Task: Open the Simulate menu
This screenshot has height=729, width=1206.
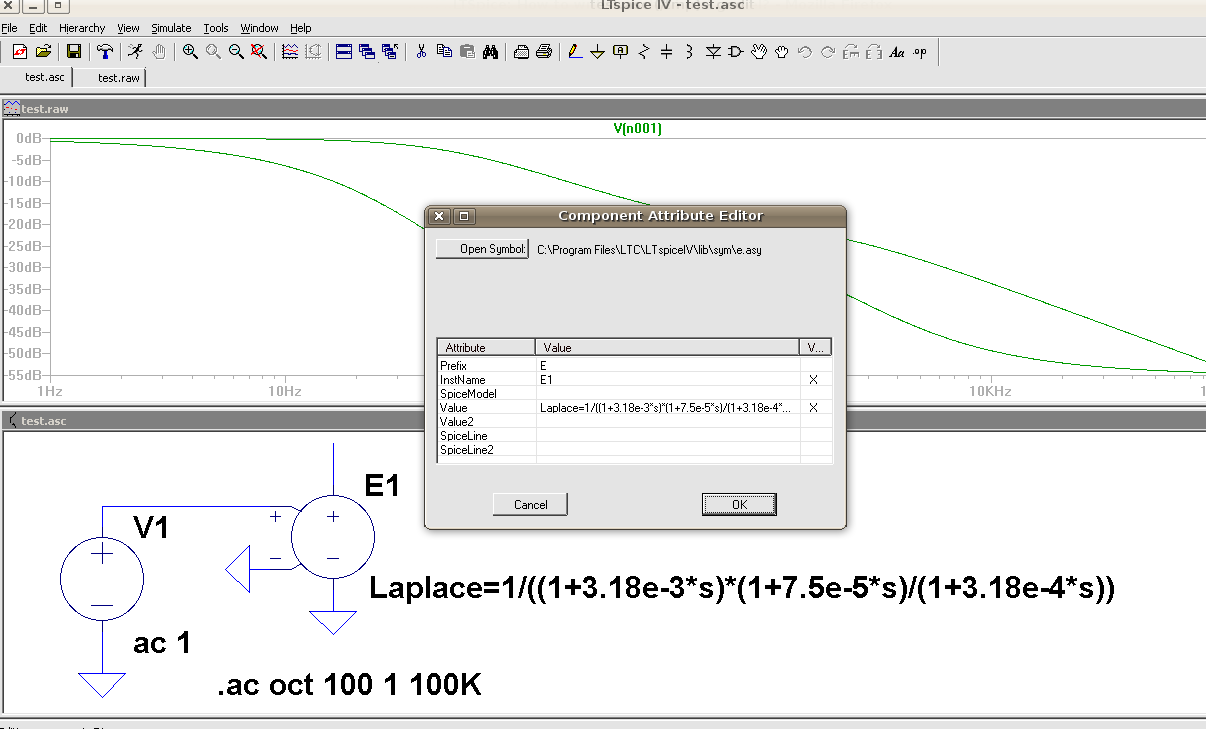Action: coord(171,28)
